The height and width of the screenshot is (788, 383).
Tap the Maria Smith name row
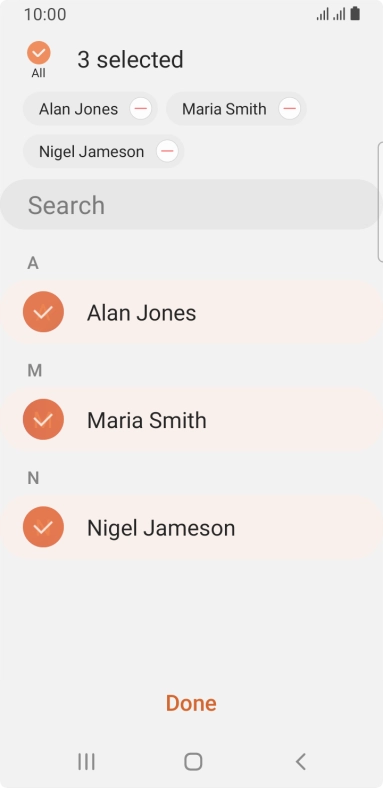[190, 419]
